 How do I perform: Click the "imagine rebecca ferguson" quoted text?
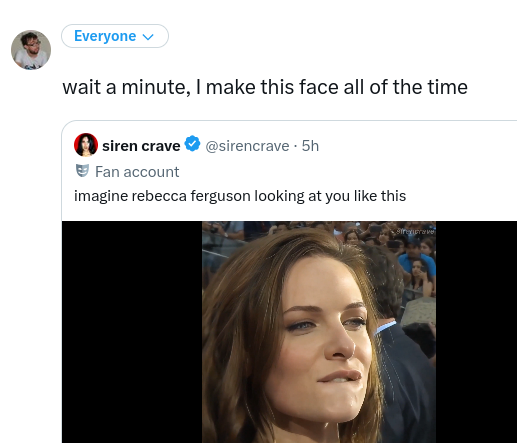(x=240, y=196)
